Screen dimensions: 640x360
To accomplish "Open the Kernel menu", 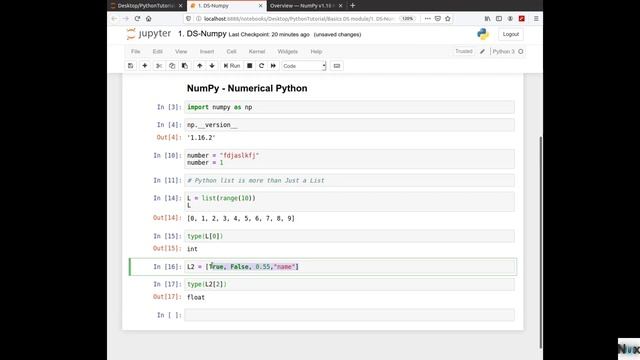I will tap(257, 51).
